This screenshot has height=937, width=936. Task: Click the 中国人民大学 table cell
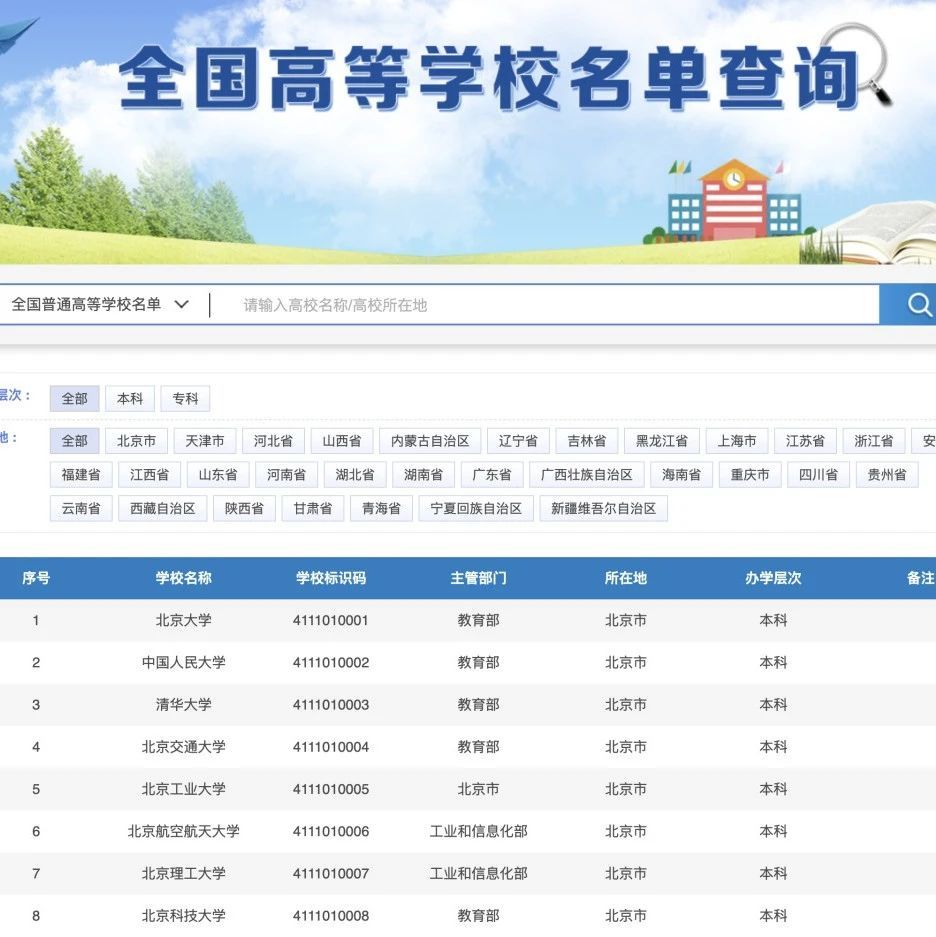pos(183,663)
